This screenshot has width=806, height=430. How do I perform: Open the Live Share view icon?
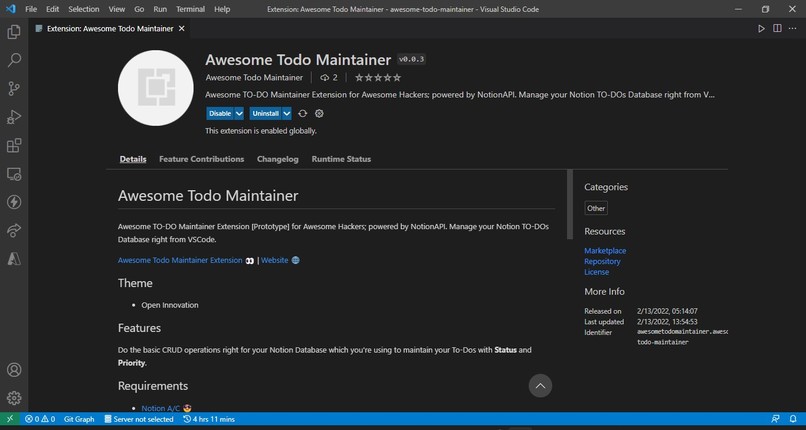point(14,231)
